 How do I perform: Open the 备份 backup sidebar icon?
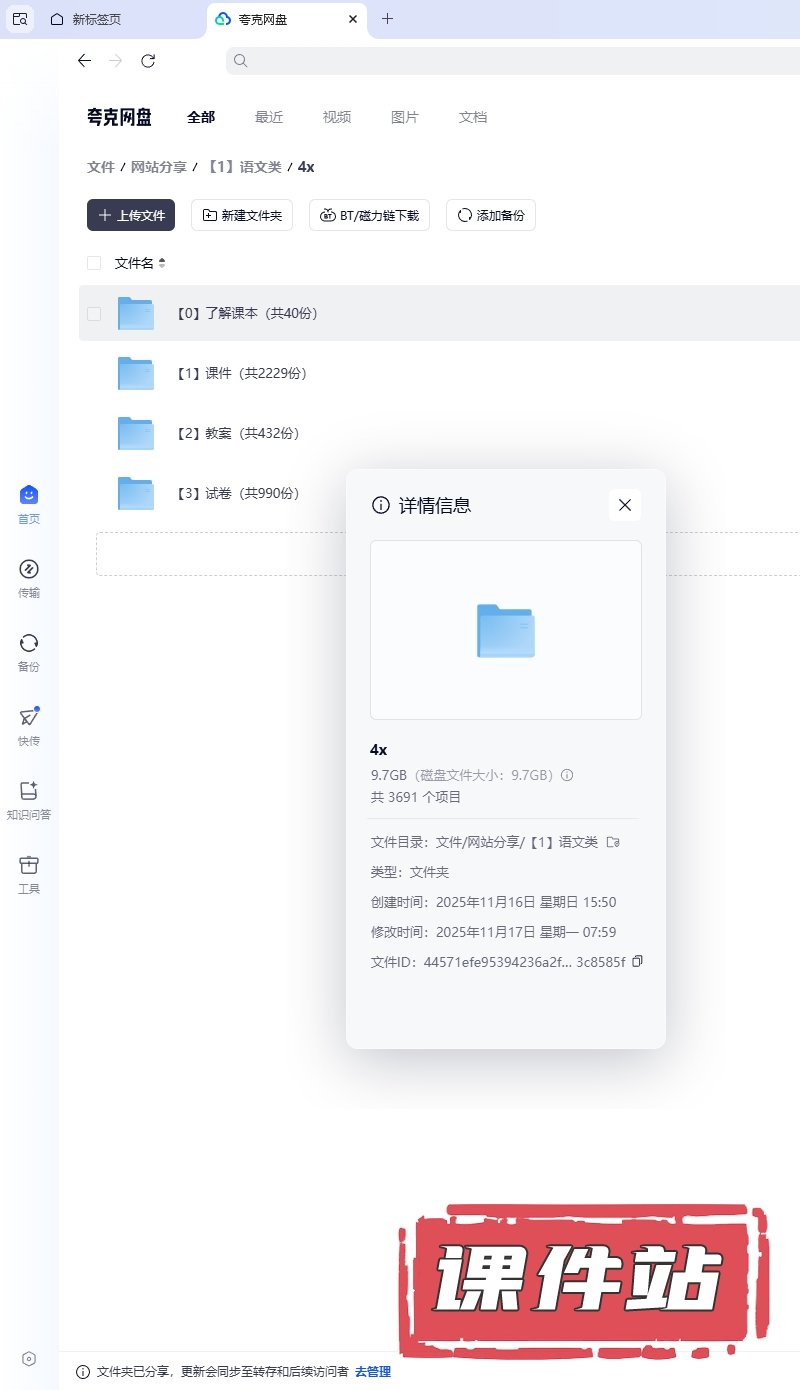click(x=28, y=644)
